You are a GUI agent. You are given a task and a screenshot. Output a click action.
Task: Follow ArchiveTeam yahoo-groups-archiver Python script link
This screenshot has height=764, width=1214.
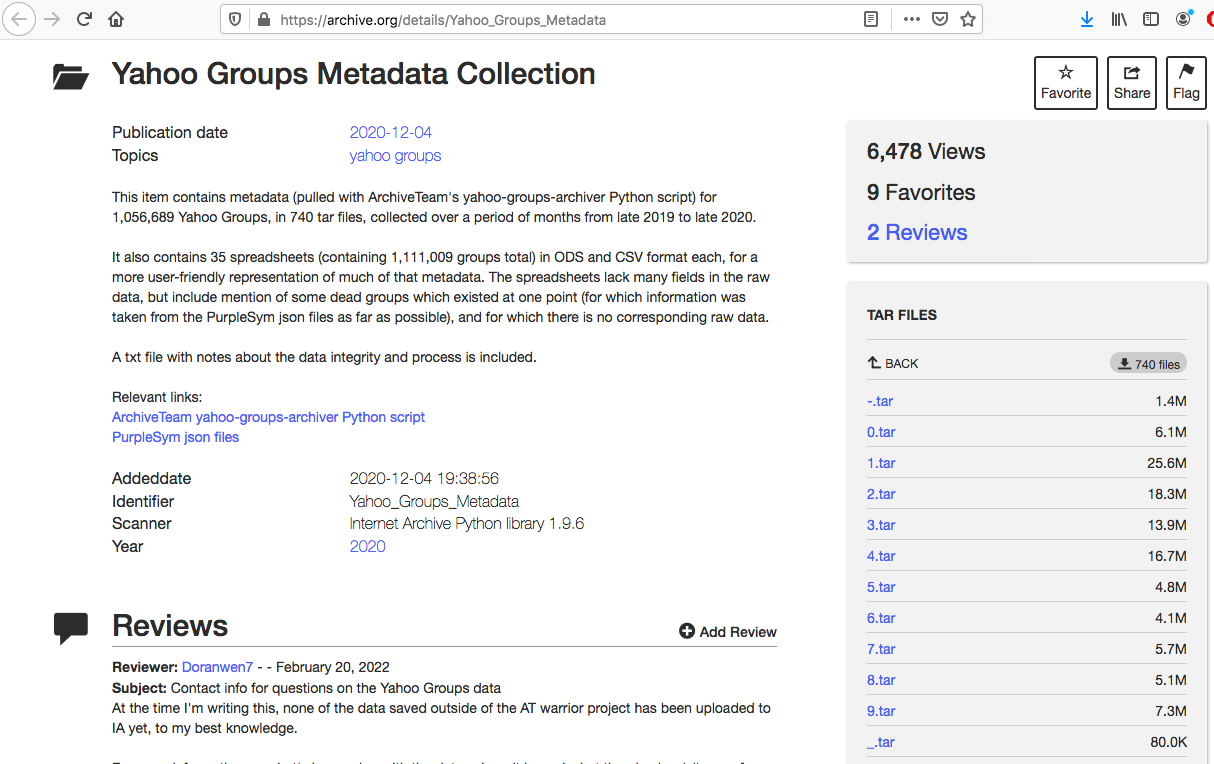(x=268, y=417)
